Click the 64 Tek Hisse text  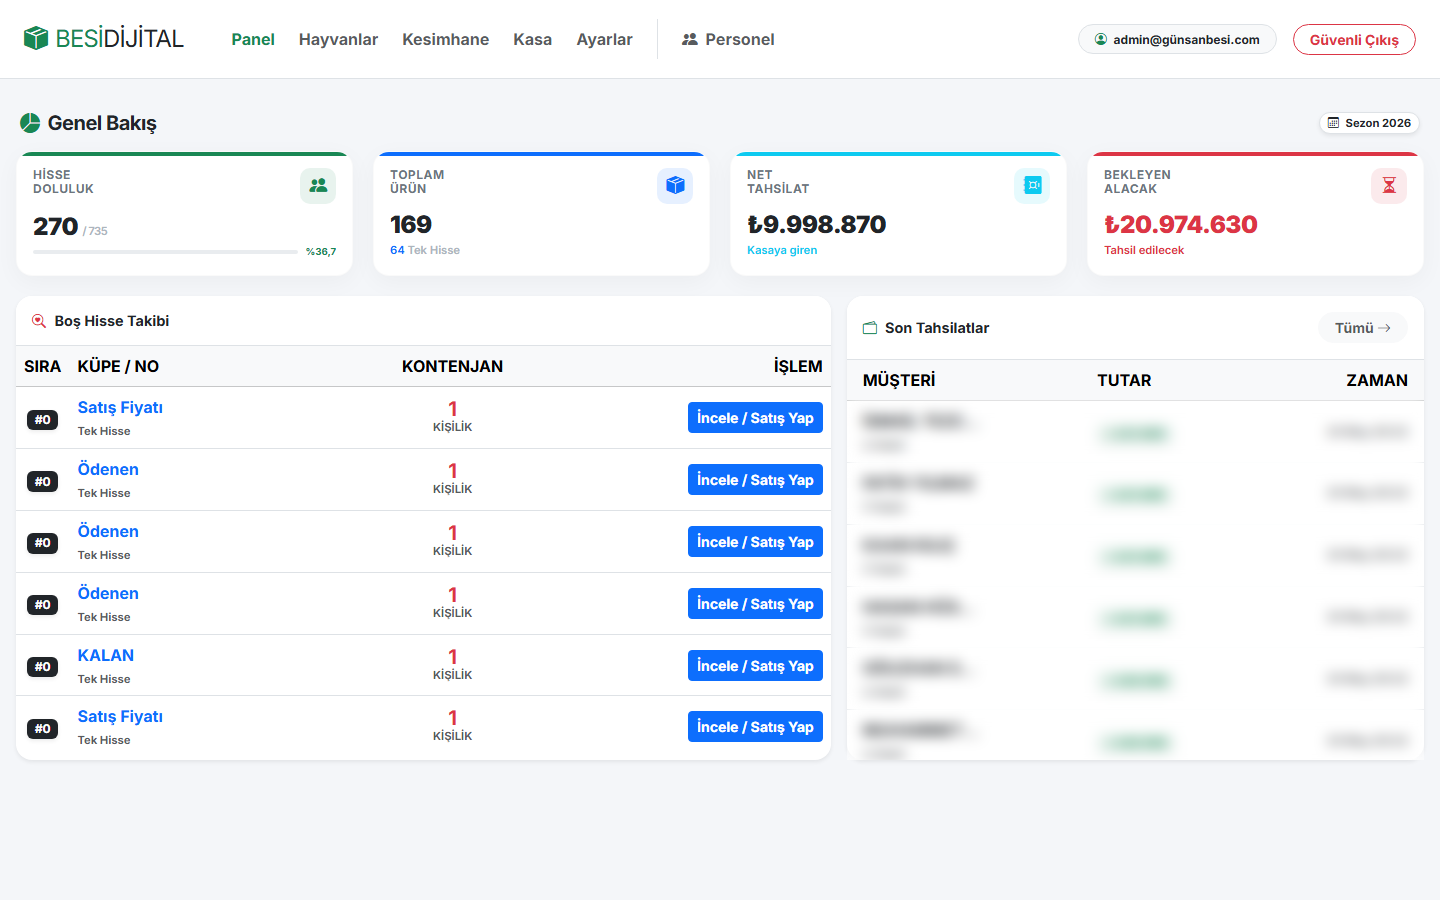425,250
